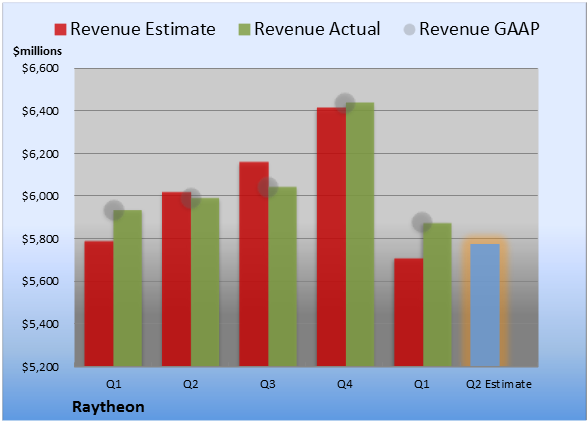Click the red Revenue Estimate legend swatch

(x=60, y=29)
